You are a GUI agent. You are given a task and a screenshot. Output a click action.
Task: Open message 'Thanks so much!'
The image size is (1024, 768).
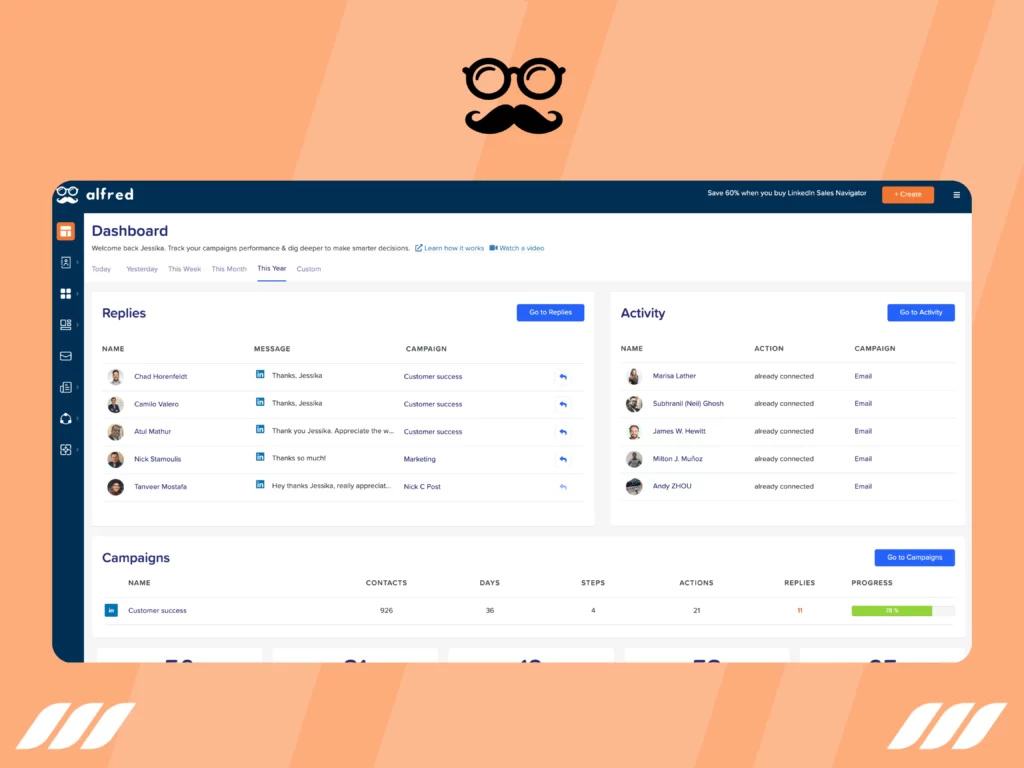tap(298, 458)
